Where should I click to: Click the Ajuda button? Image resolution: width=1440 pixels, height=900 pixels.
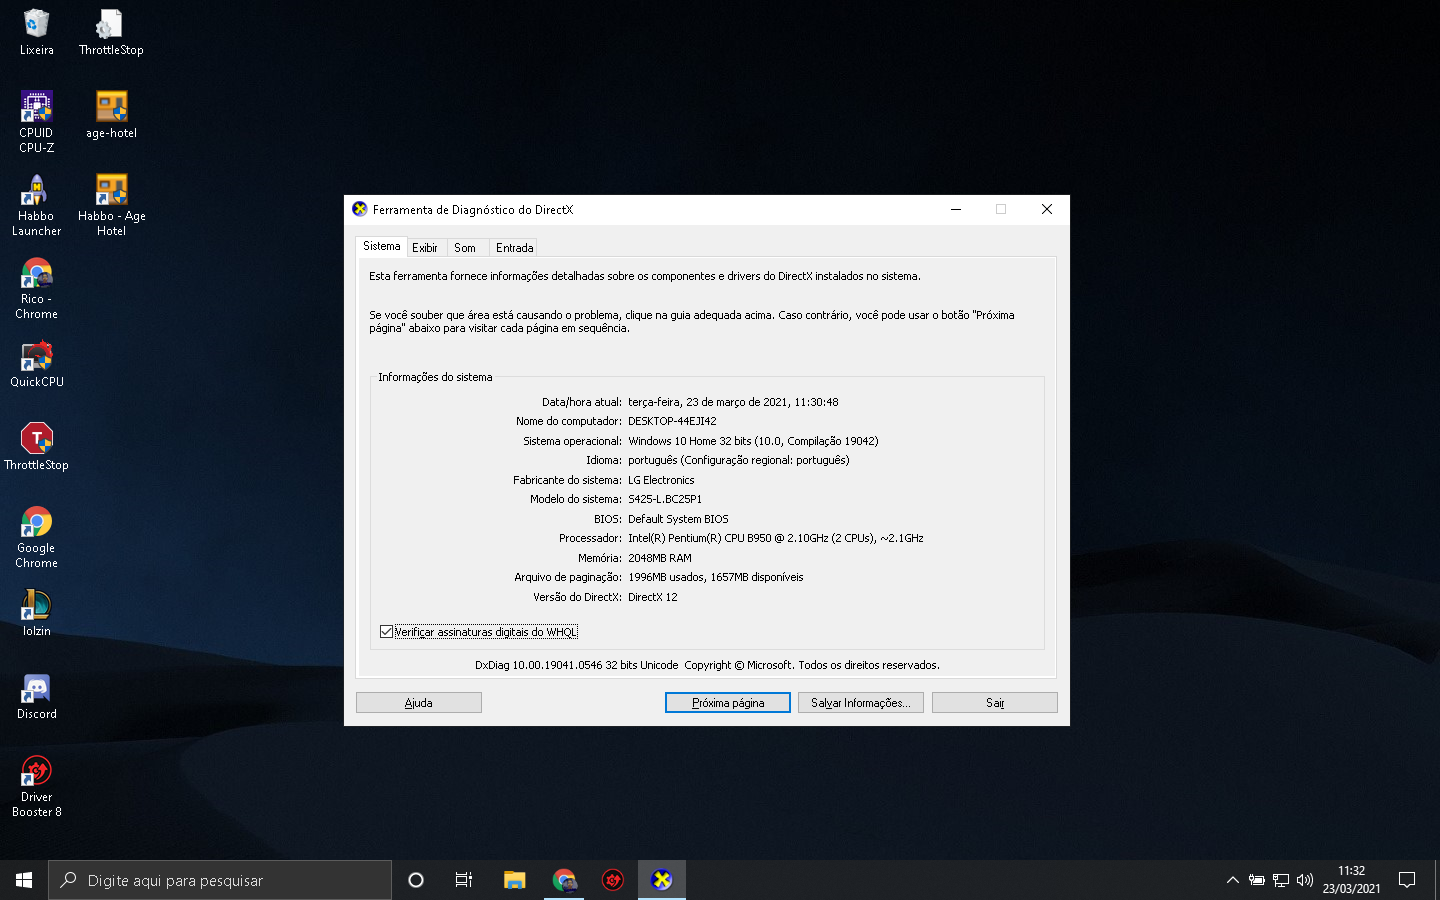(x=419, y=703)
